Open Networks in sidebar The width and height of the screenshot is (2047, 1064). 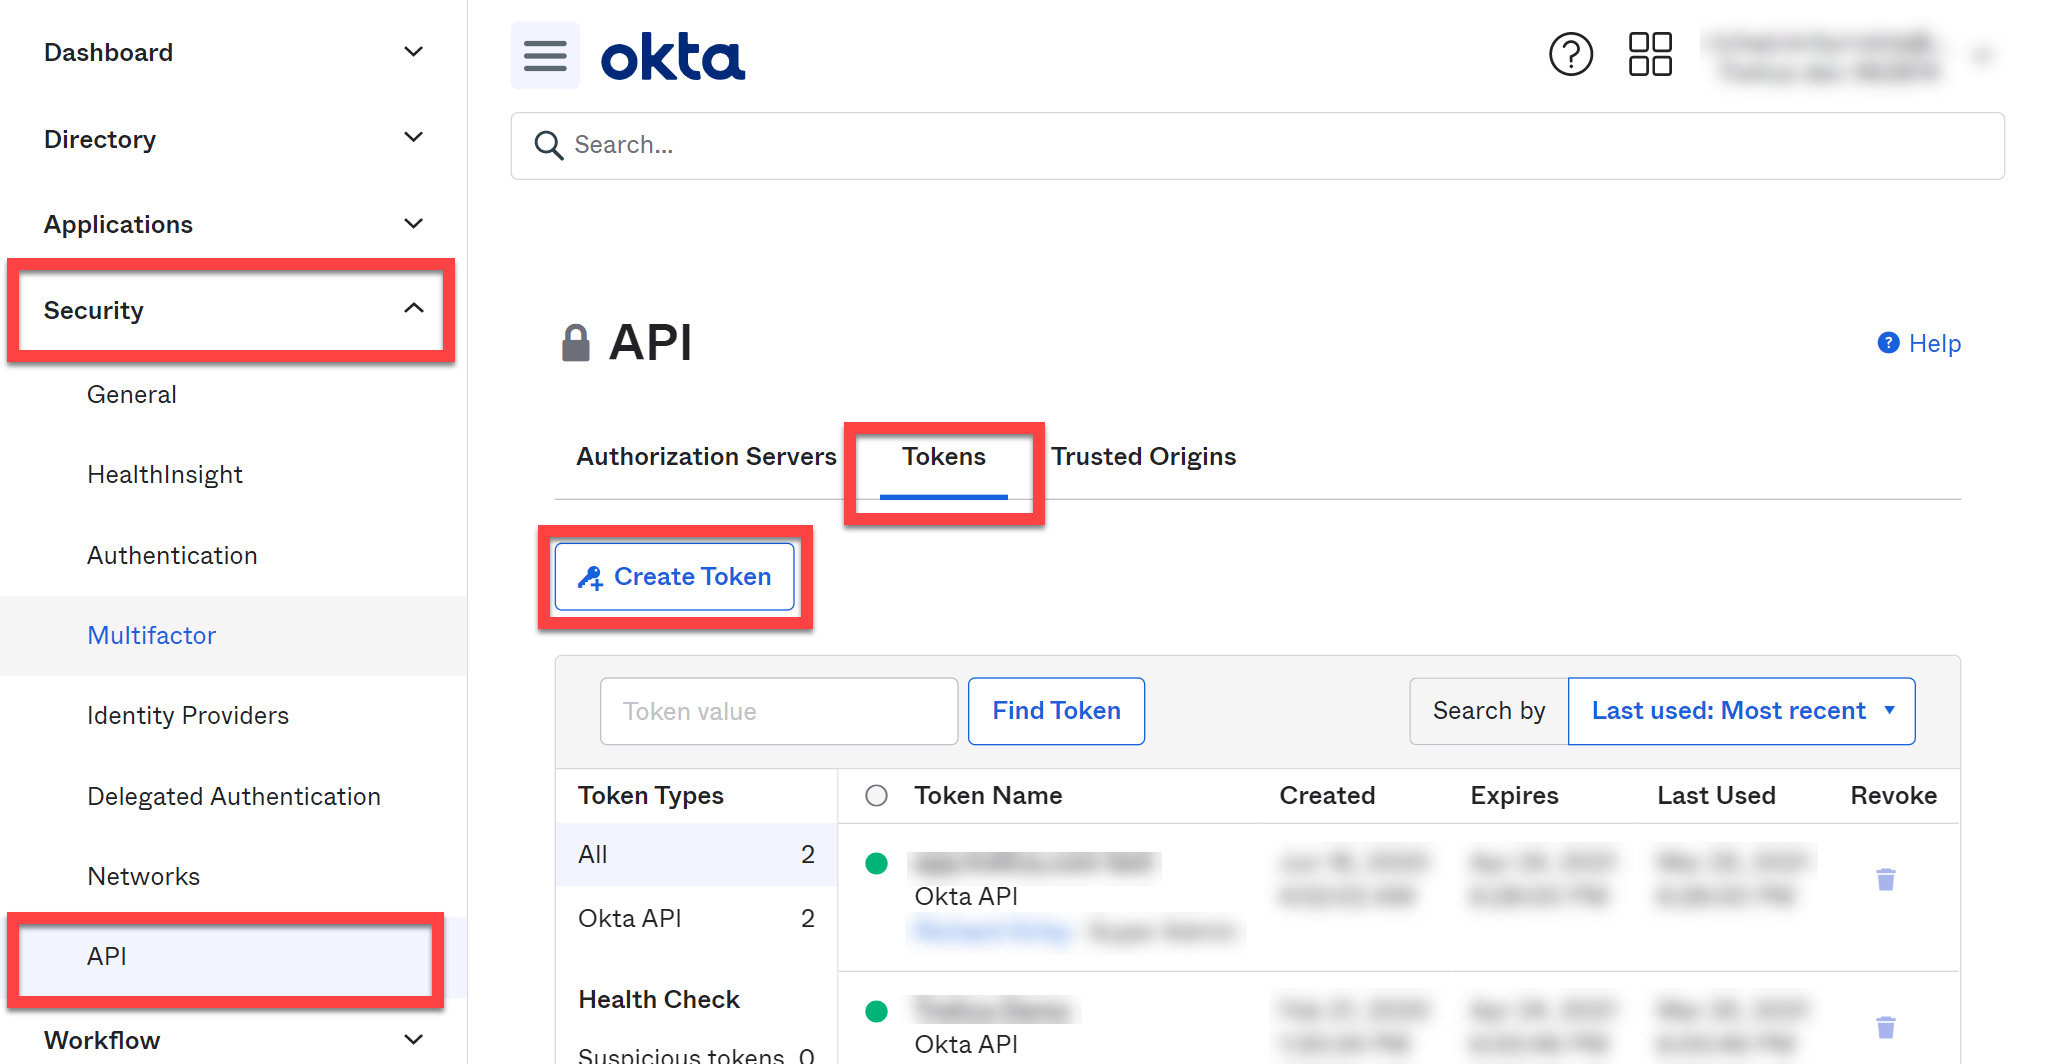144,877
